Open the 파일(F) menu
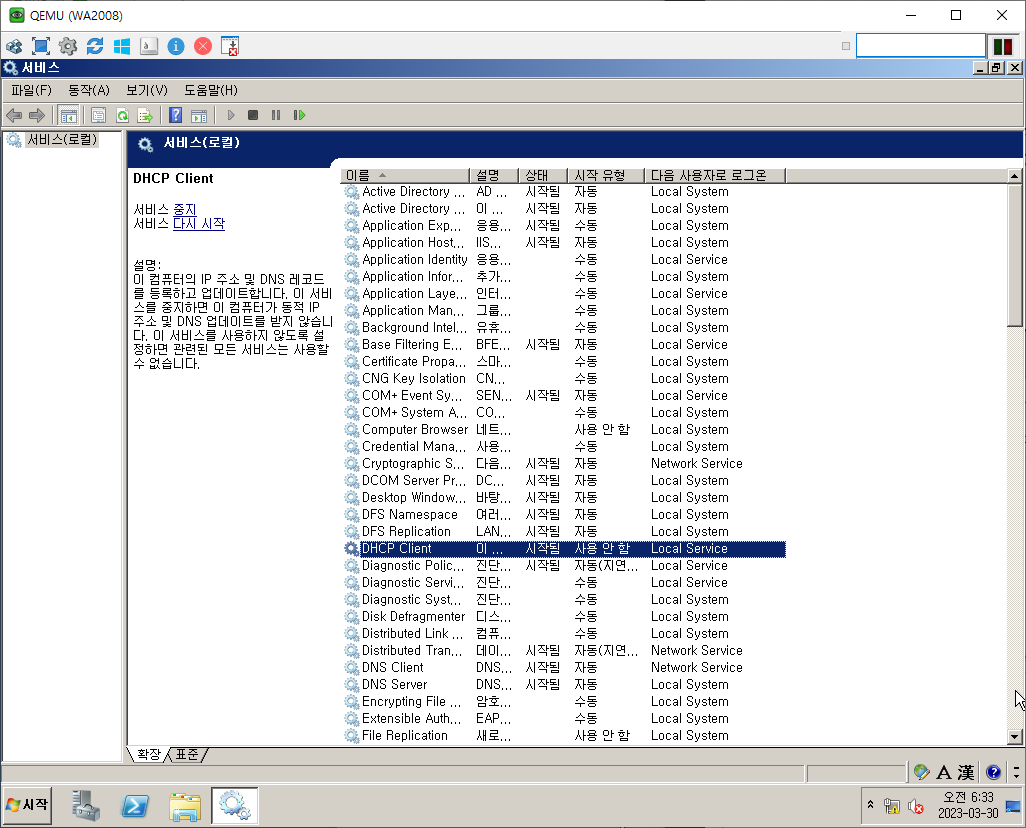Screen dimensions: 1026x828 [x=31, y=90]
